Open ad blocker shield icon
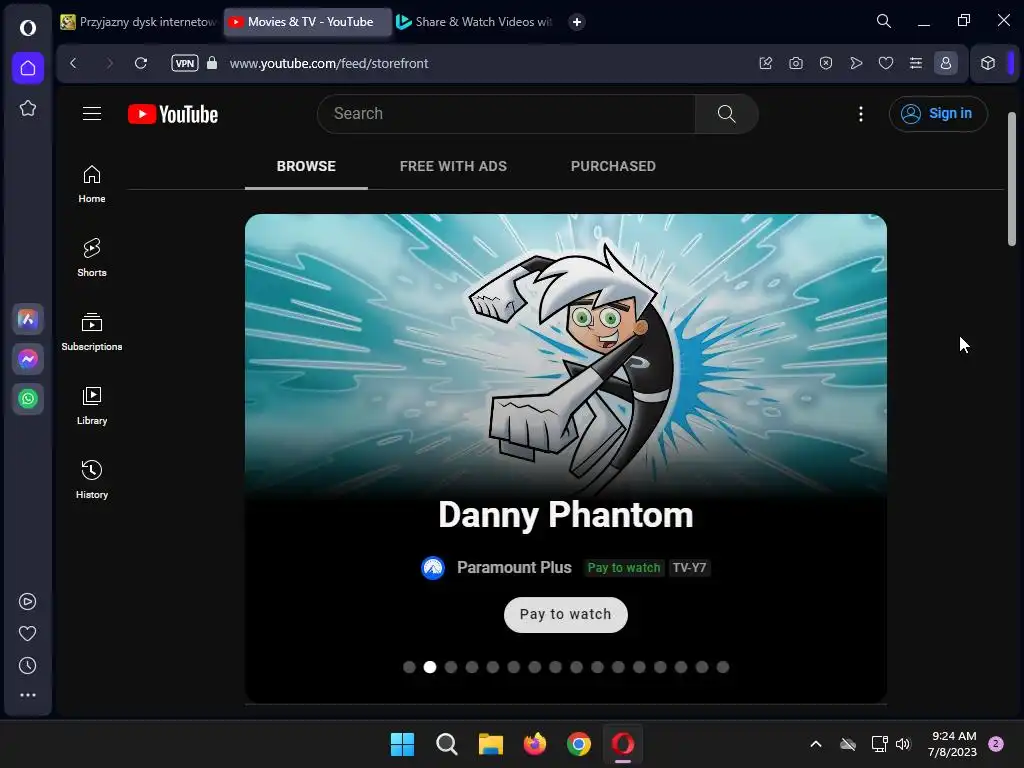 tap(825, 63)
